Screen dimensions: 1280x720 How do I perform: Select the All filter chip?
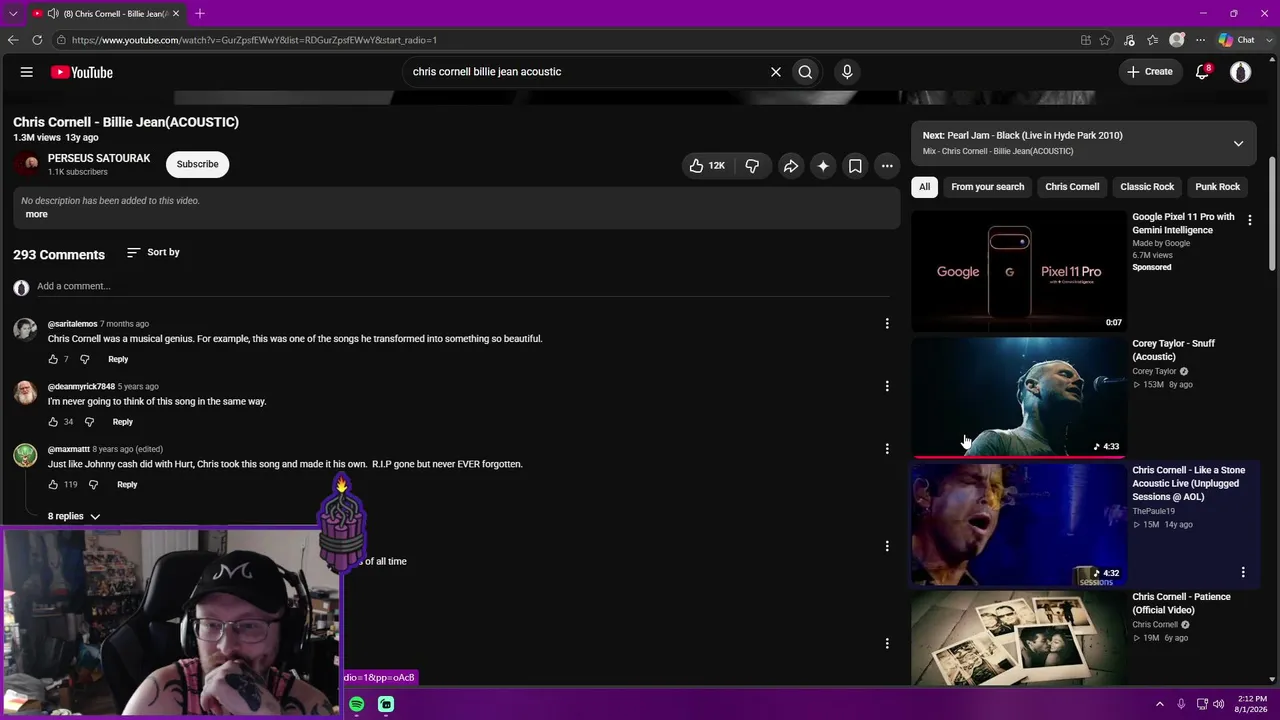[925, 187]
